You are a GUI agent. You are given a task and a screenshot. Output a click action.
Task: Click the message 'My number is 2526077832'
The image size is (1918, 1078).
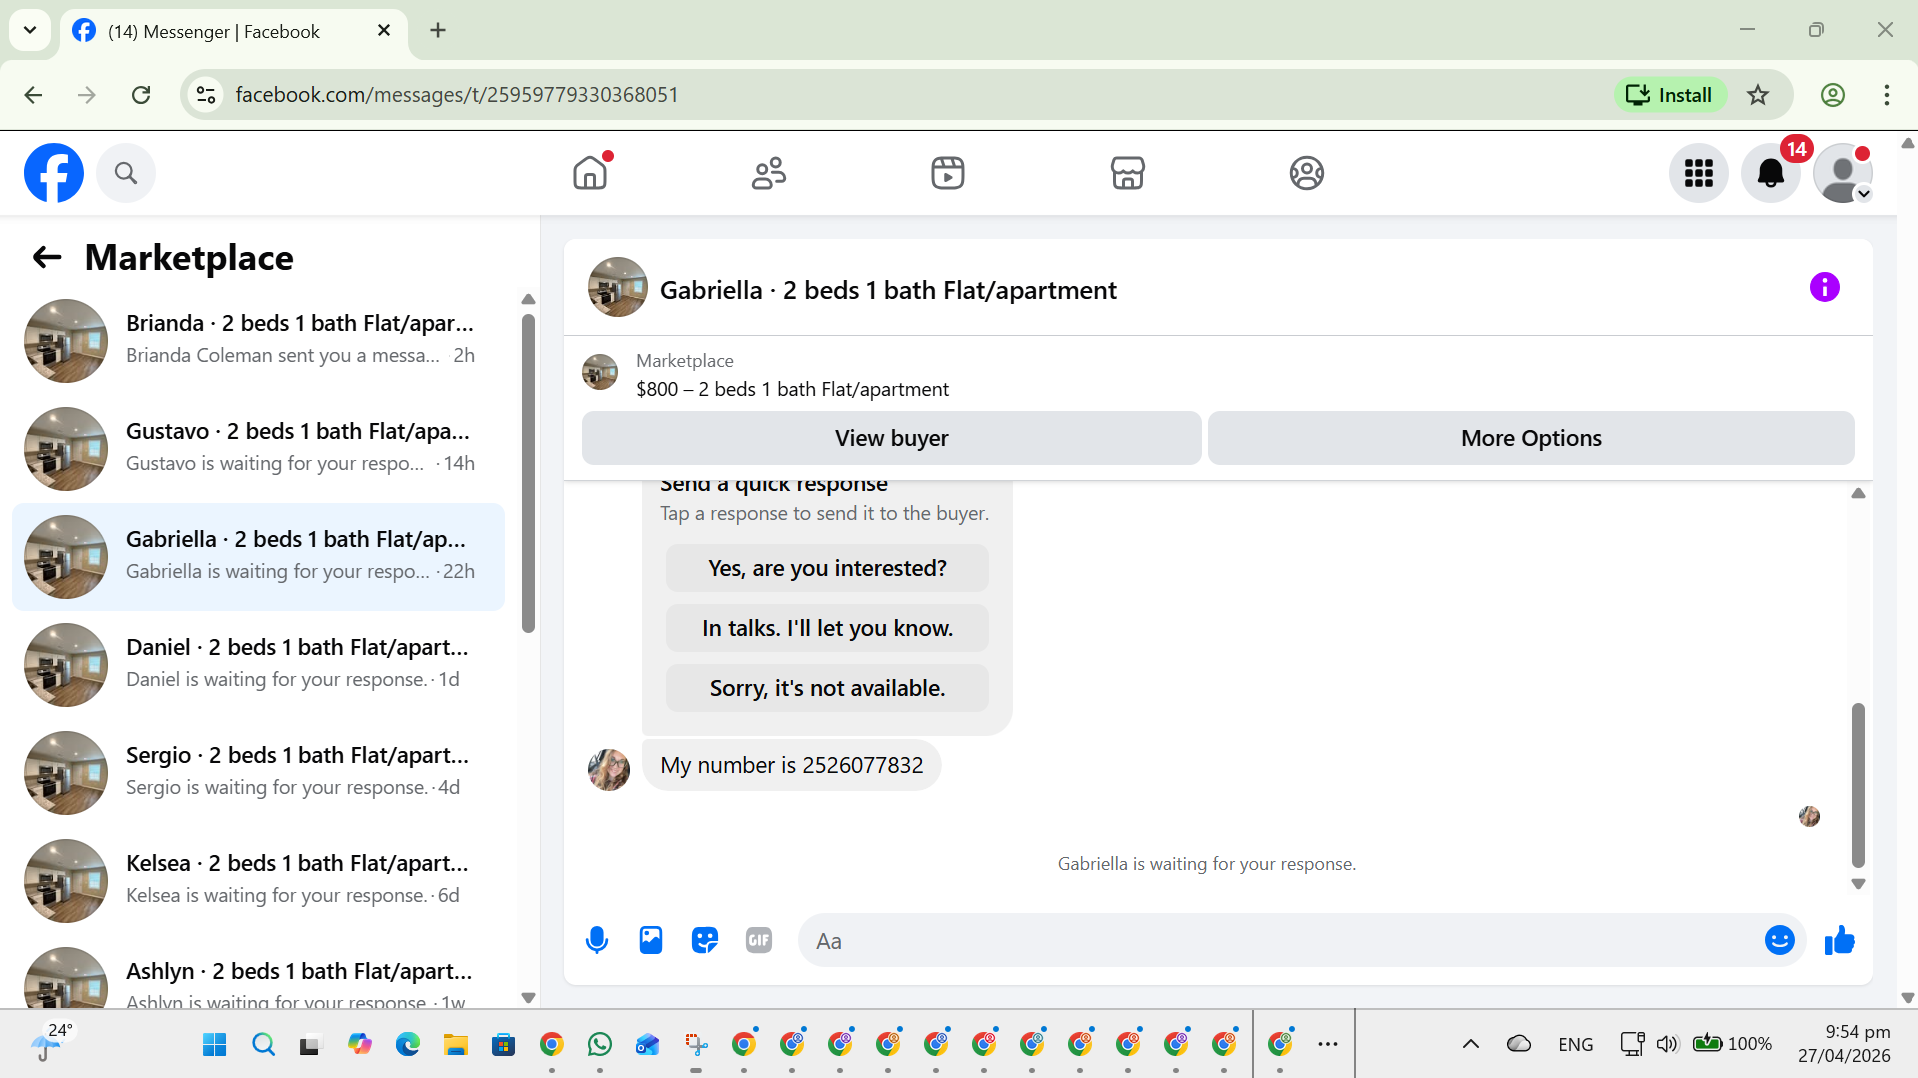click(x=791, y=765)
